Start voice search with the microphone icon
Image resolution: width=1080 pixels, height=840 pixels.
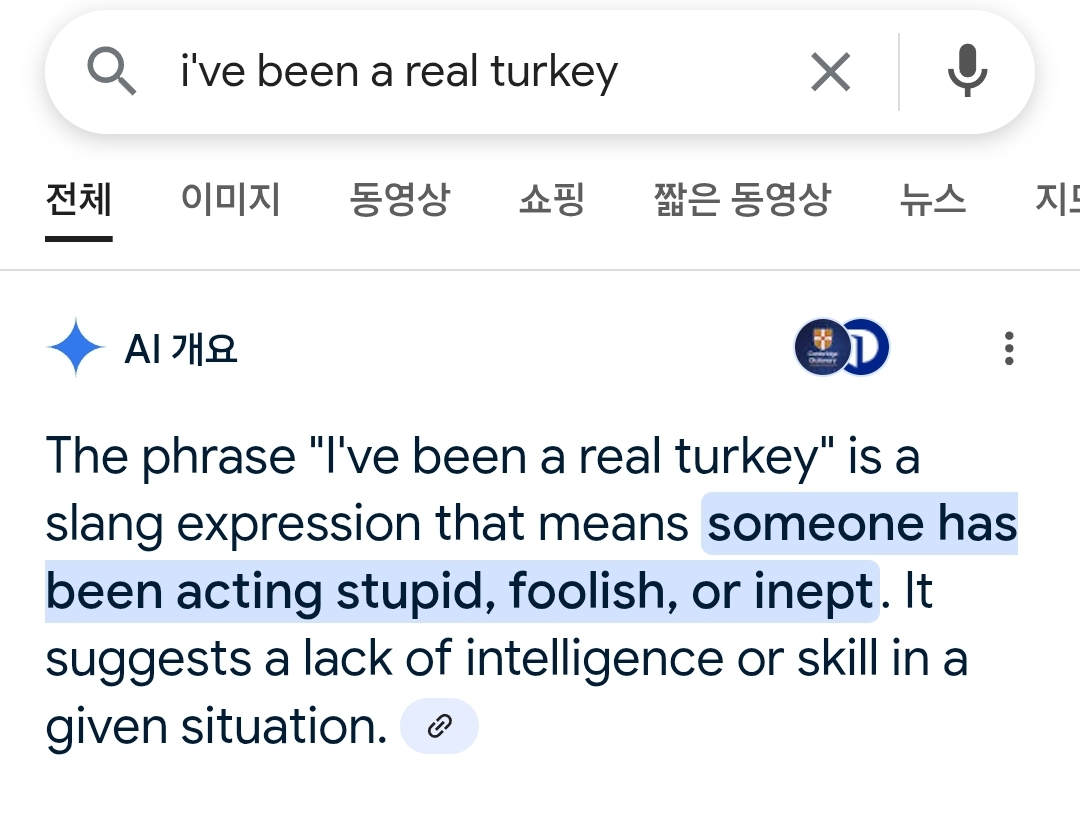pos(967,71)
